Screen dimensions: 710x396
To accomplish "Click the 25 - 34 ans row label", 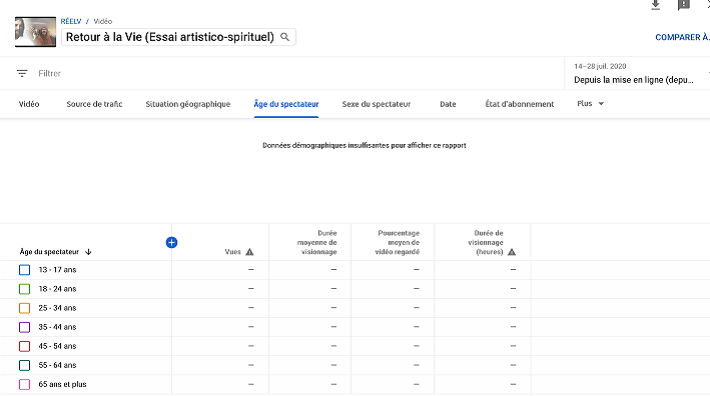I will pos(58,308).
